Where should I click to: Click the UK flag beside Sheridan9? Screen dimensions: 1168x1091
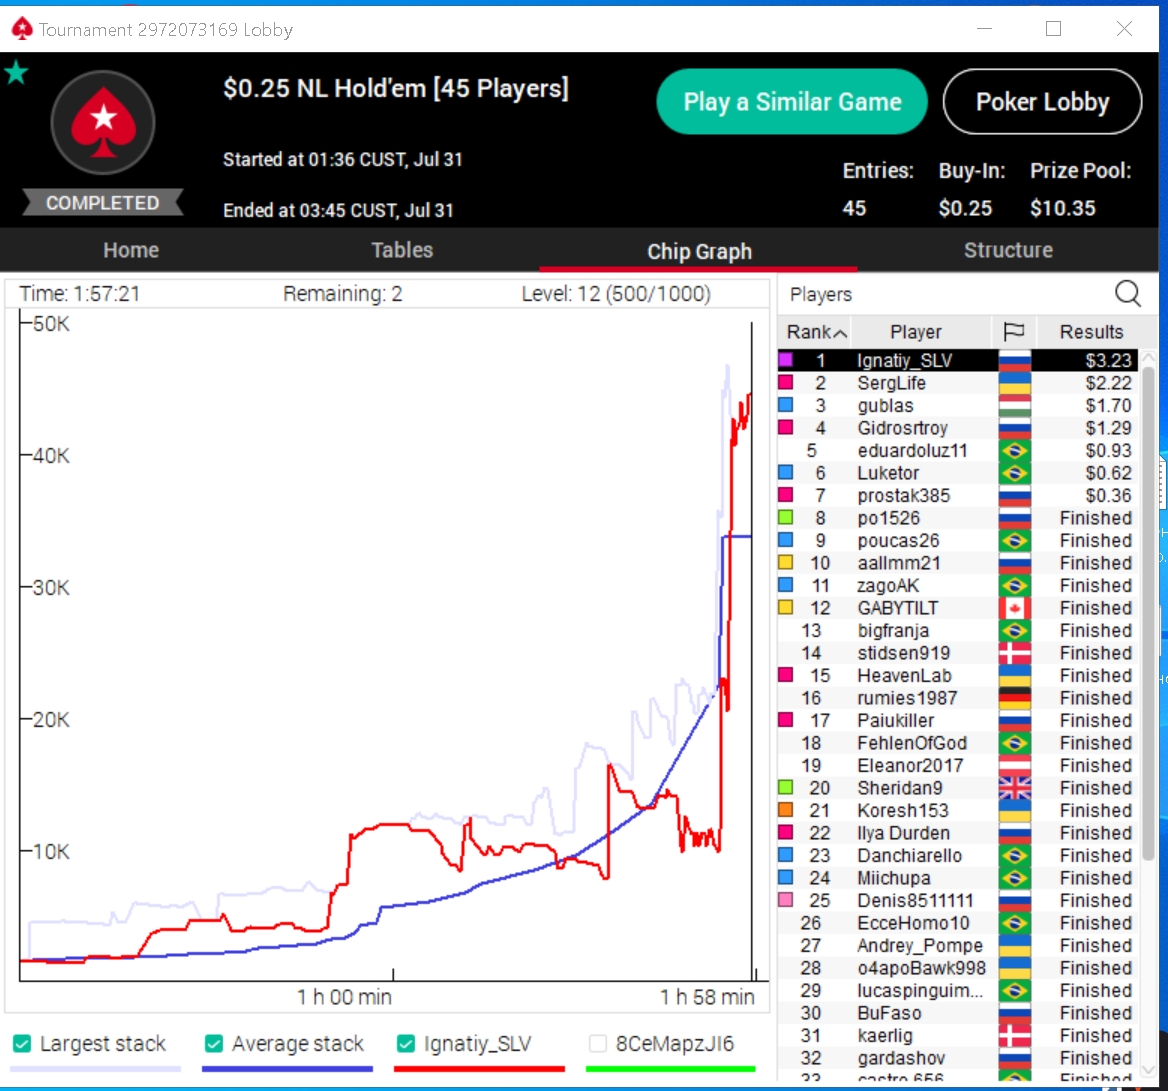click(1015, 788)
